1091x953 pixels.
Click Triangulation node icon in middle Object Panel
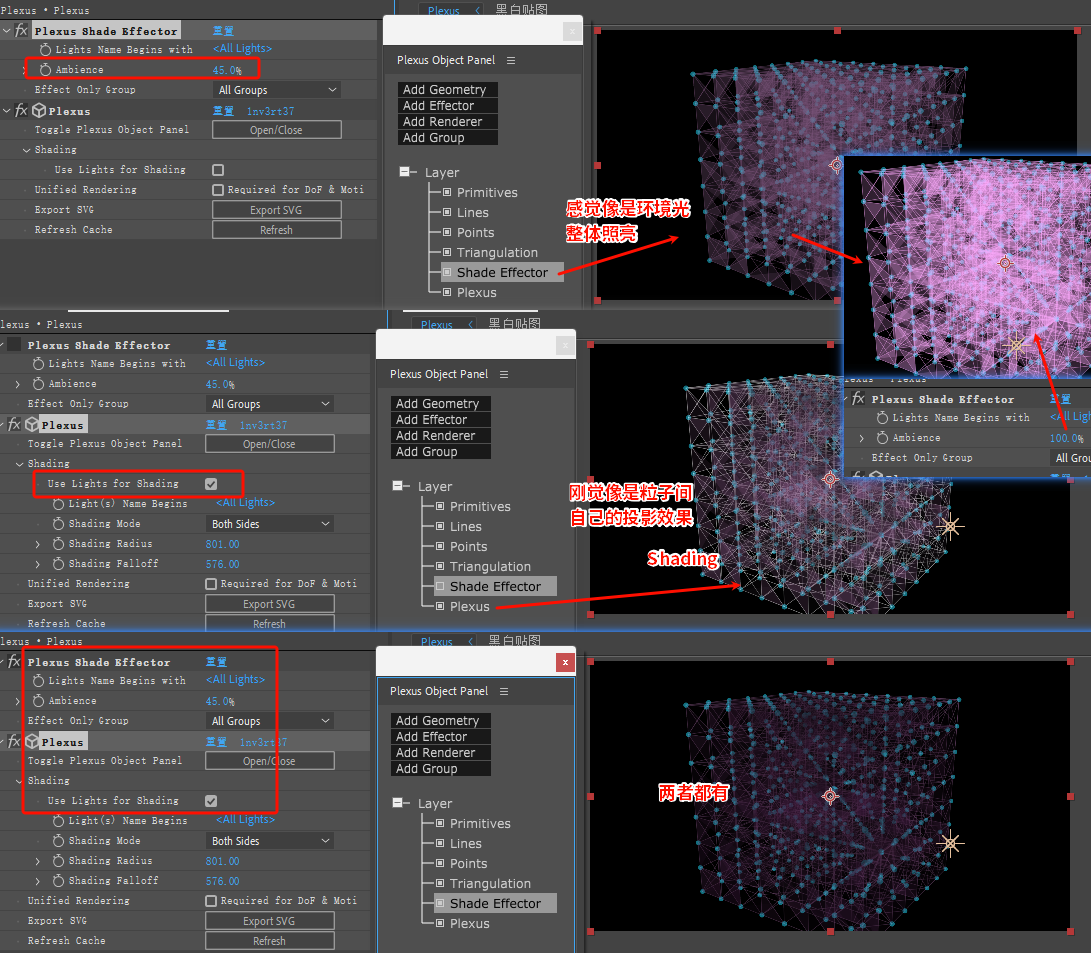coord(440,566)
